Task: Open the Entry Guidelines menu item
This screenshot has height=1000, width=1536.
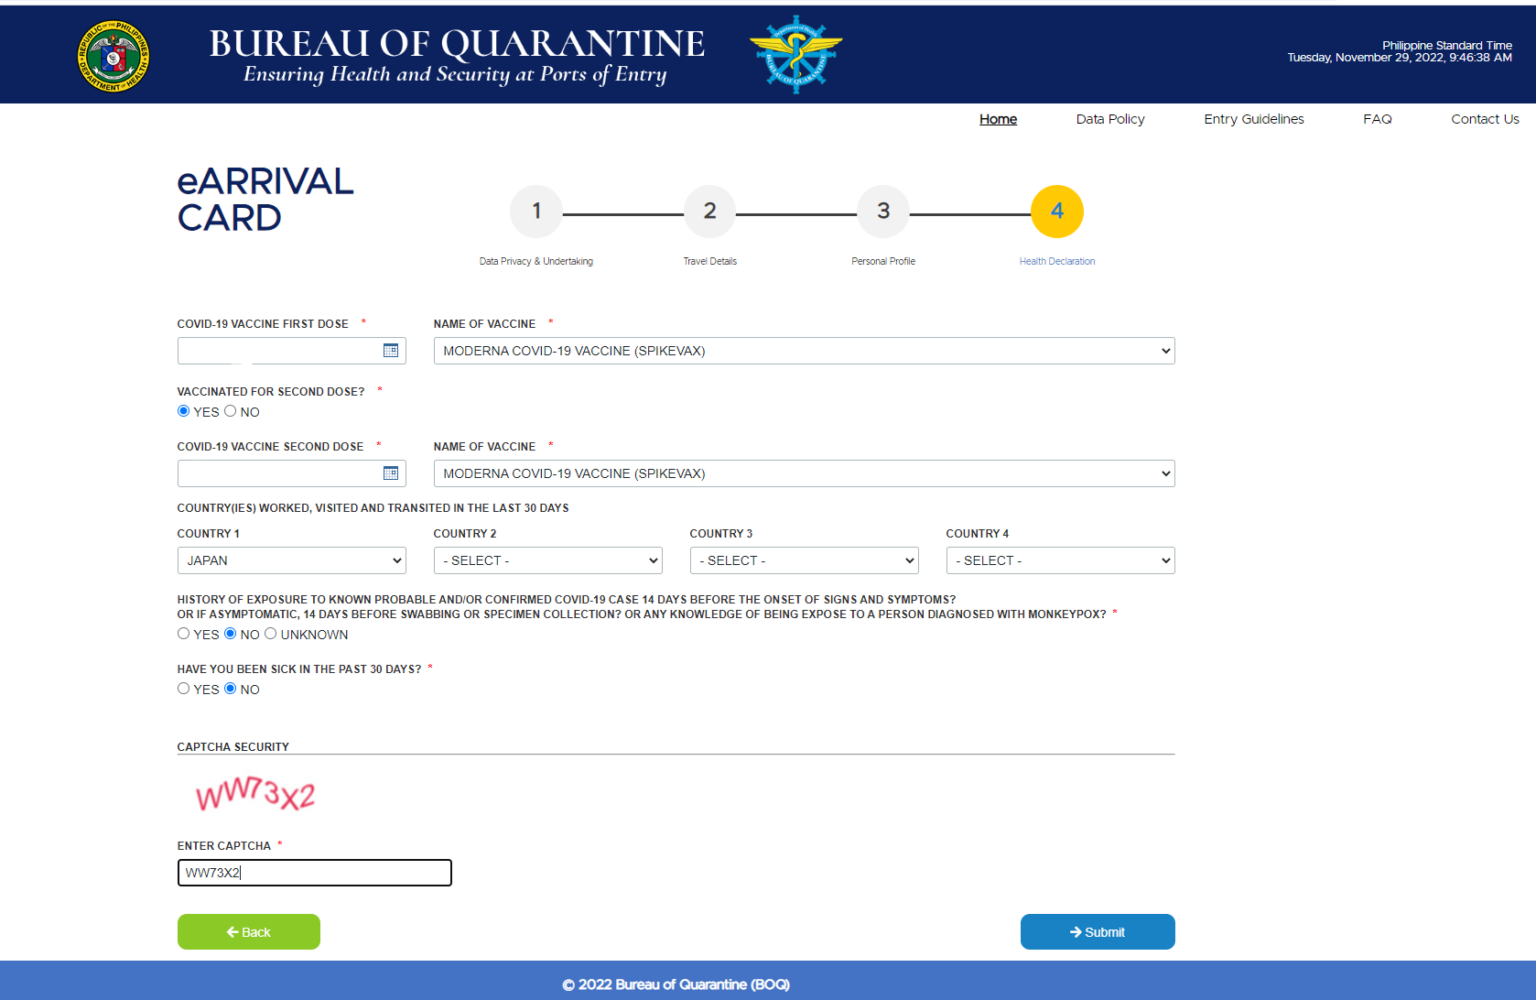Action: (1253, 119)
